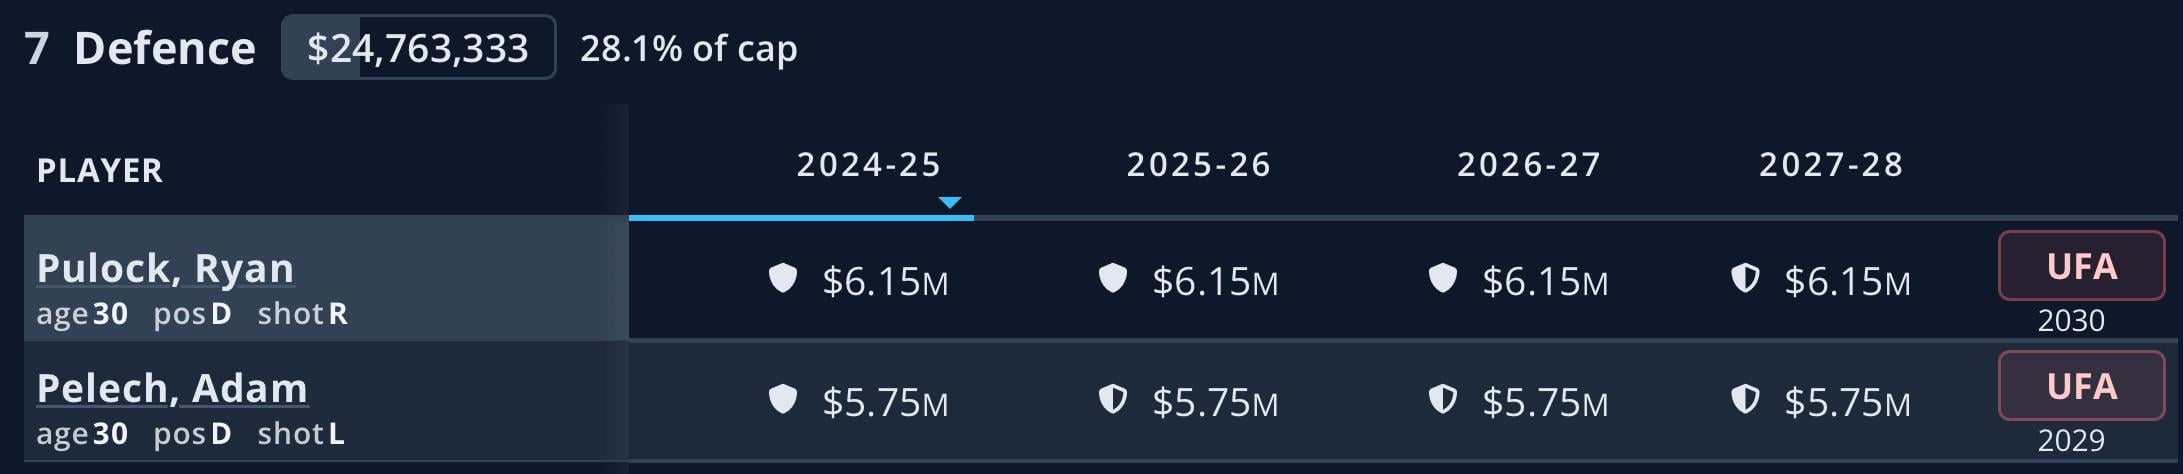Click the blue current-season triangle marker
The image size is (2183, 474).
coord(950,203)
